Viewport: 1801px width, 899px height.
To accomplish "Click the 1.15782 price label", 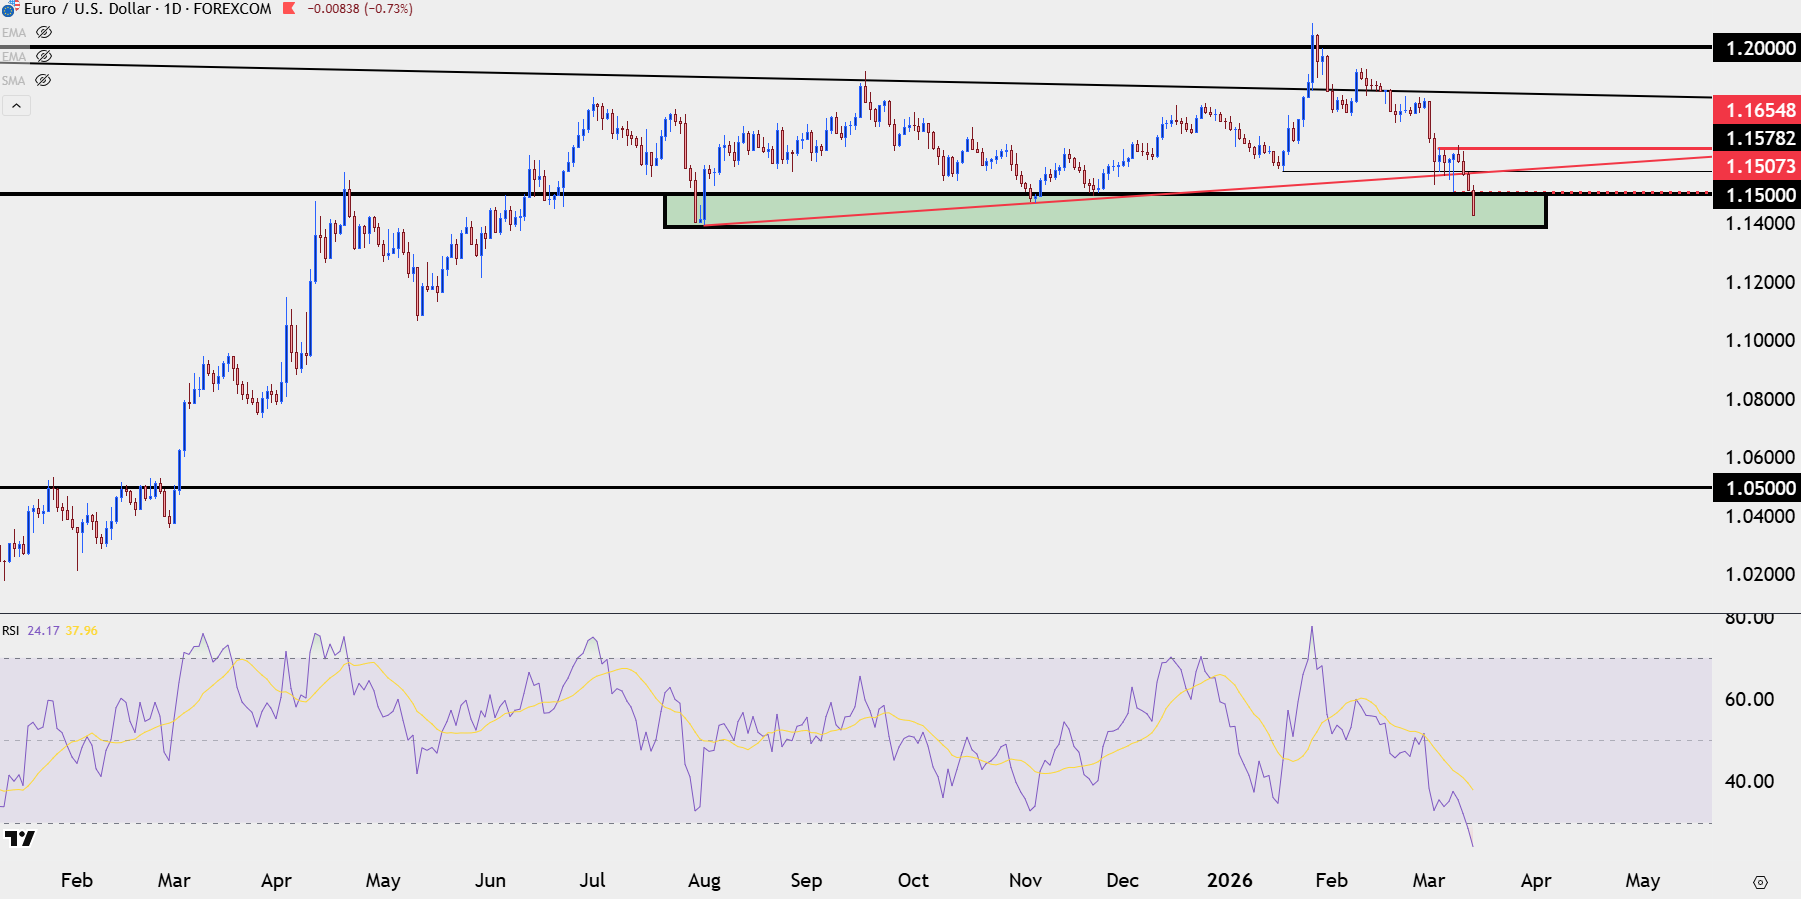I will click(1757, 138).
